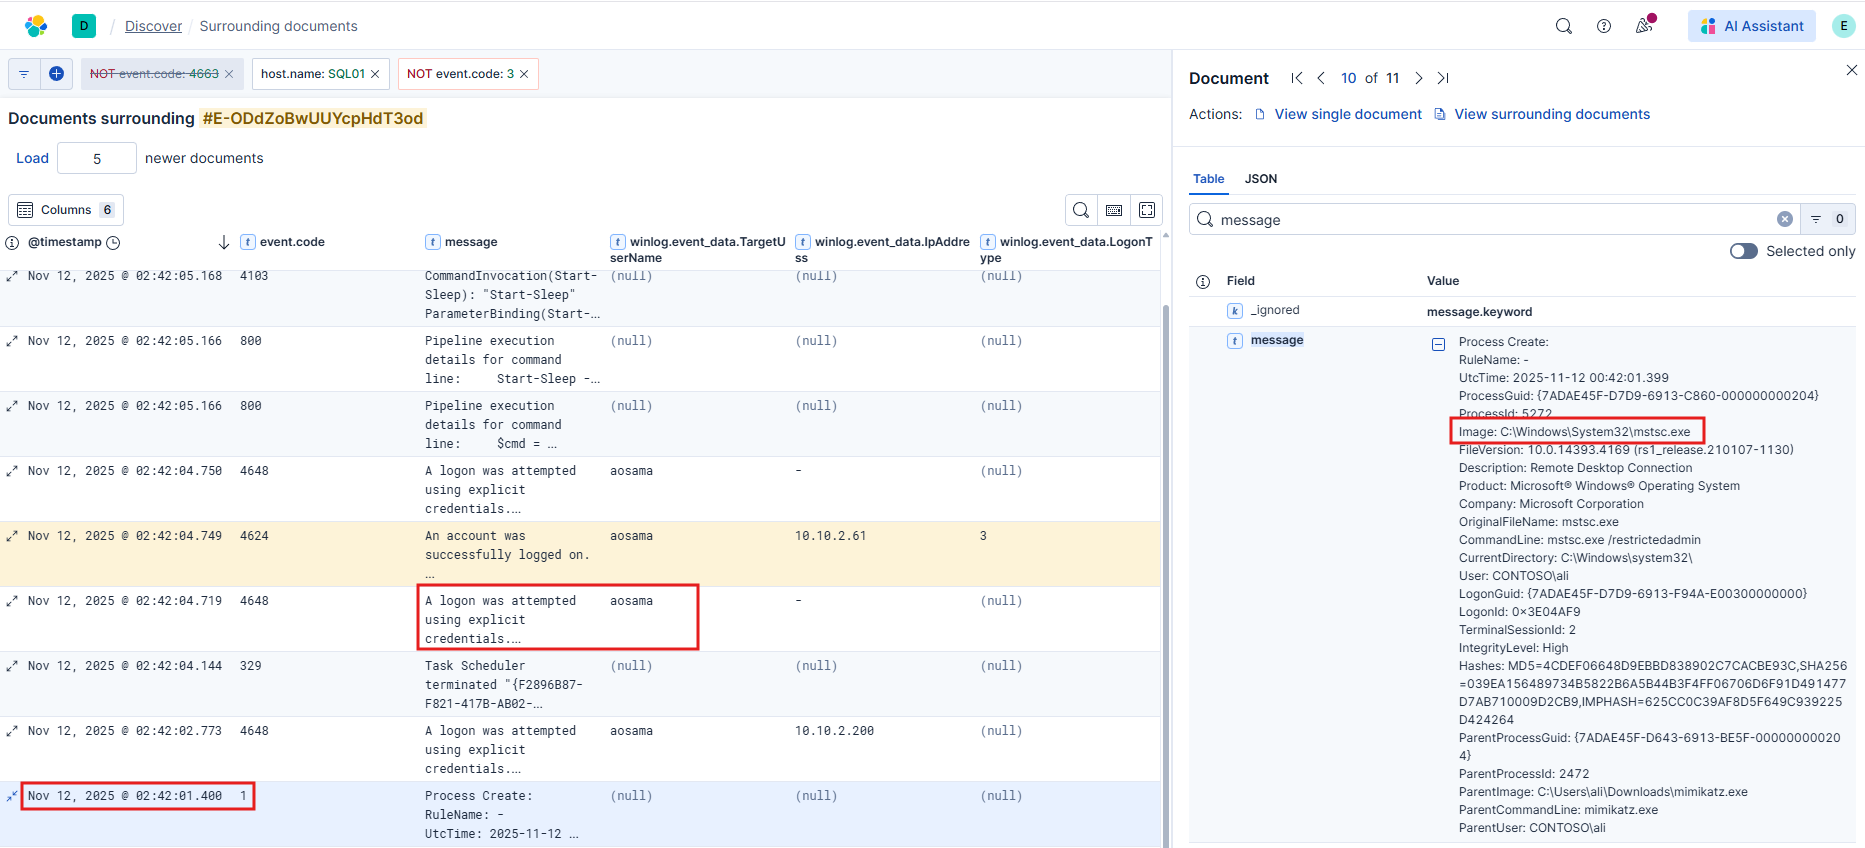Enable the Selected only switch
Screen dimensions: 1865x848
click(x=1744, y=251)
